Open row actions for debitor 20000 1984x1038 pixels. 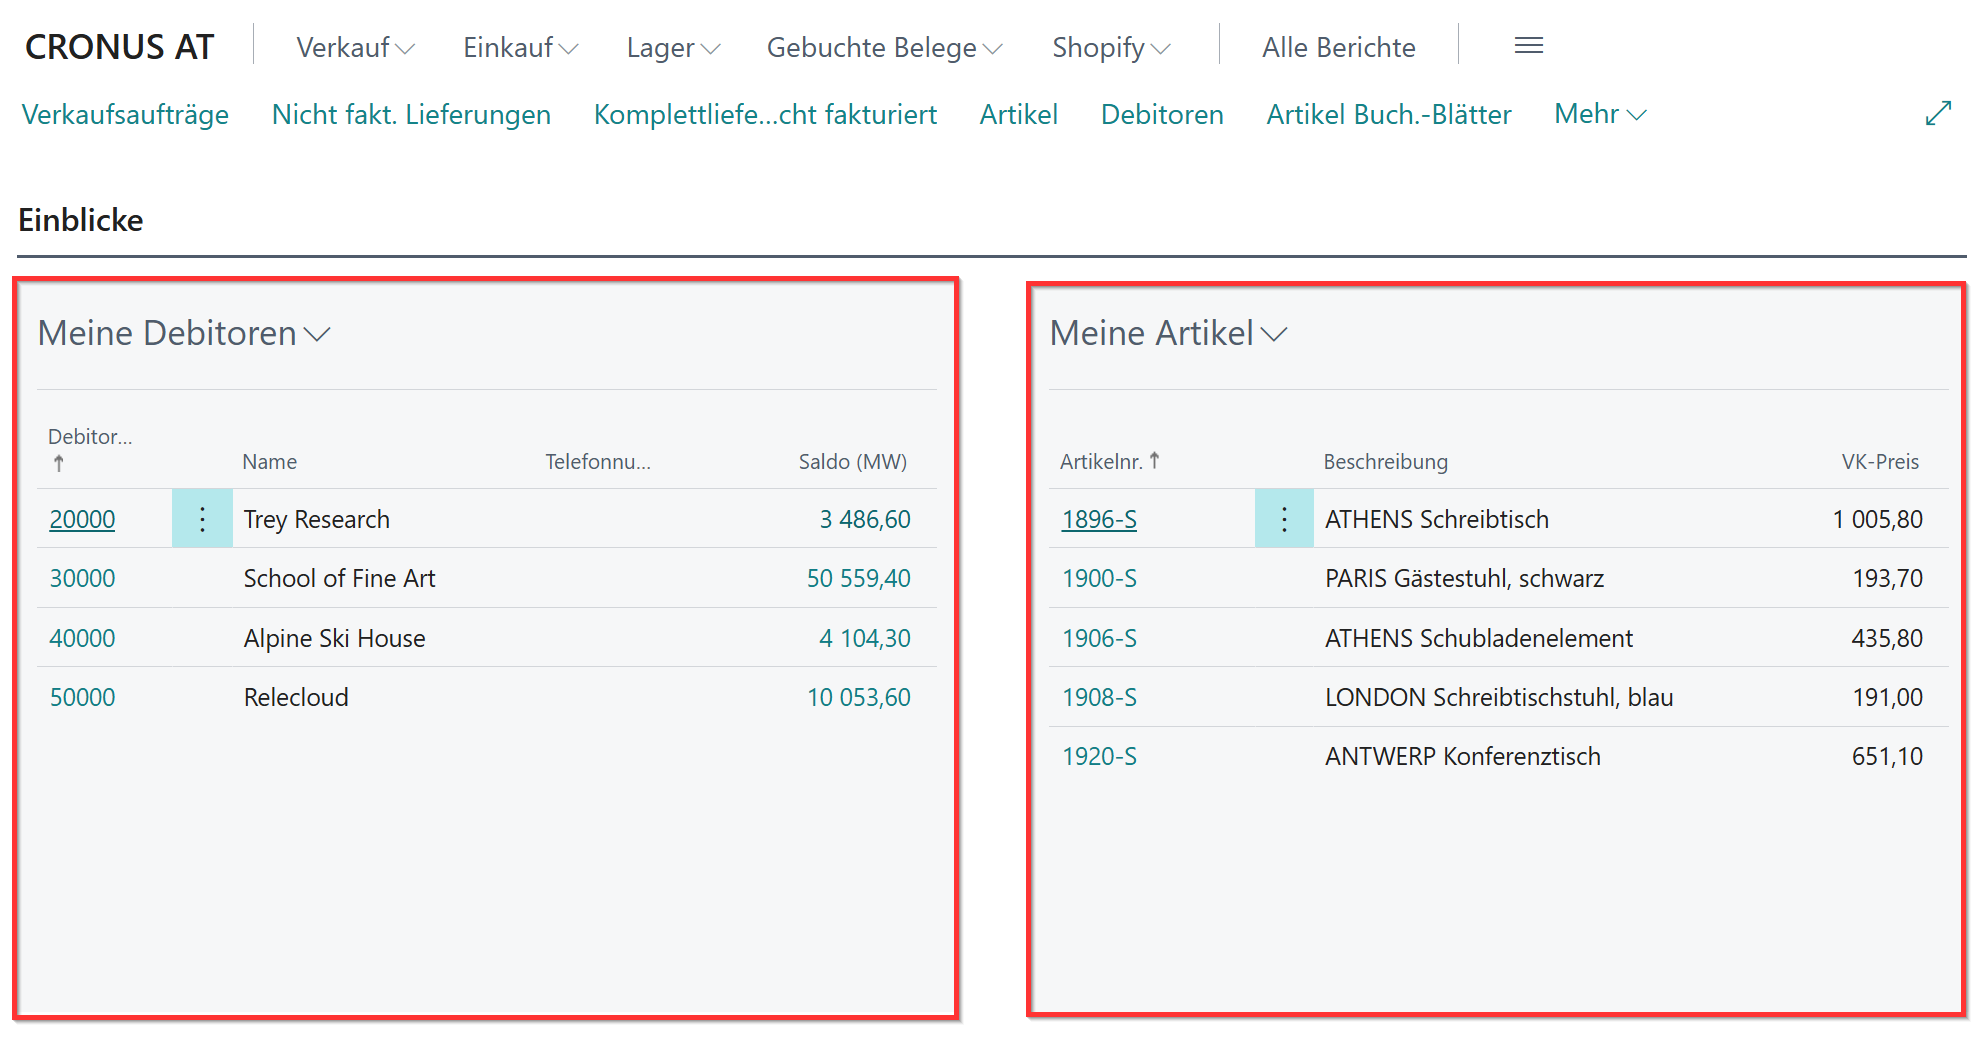(202, 519)
